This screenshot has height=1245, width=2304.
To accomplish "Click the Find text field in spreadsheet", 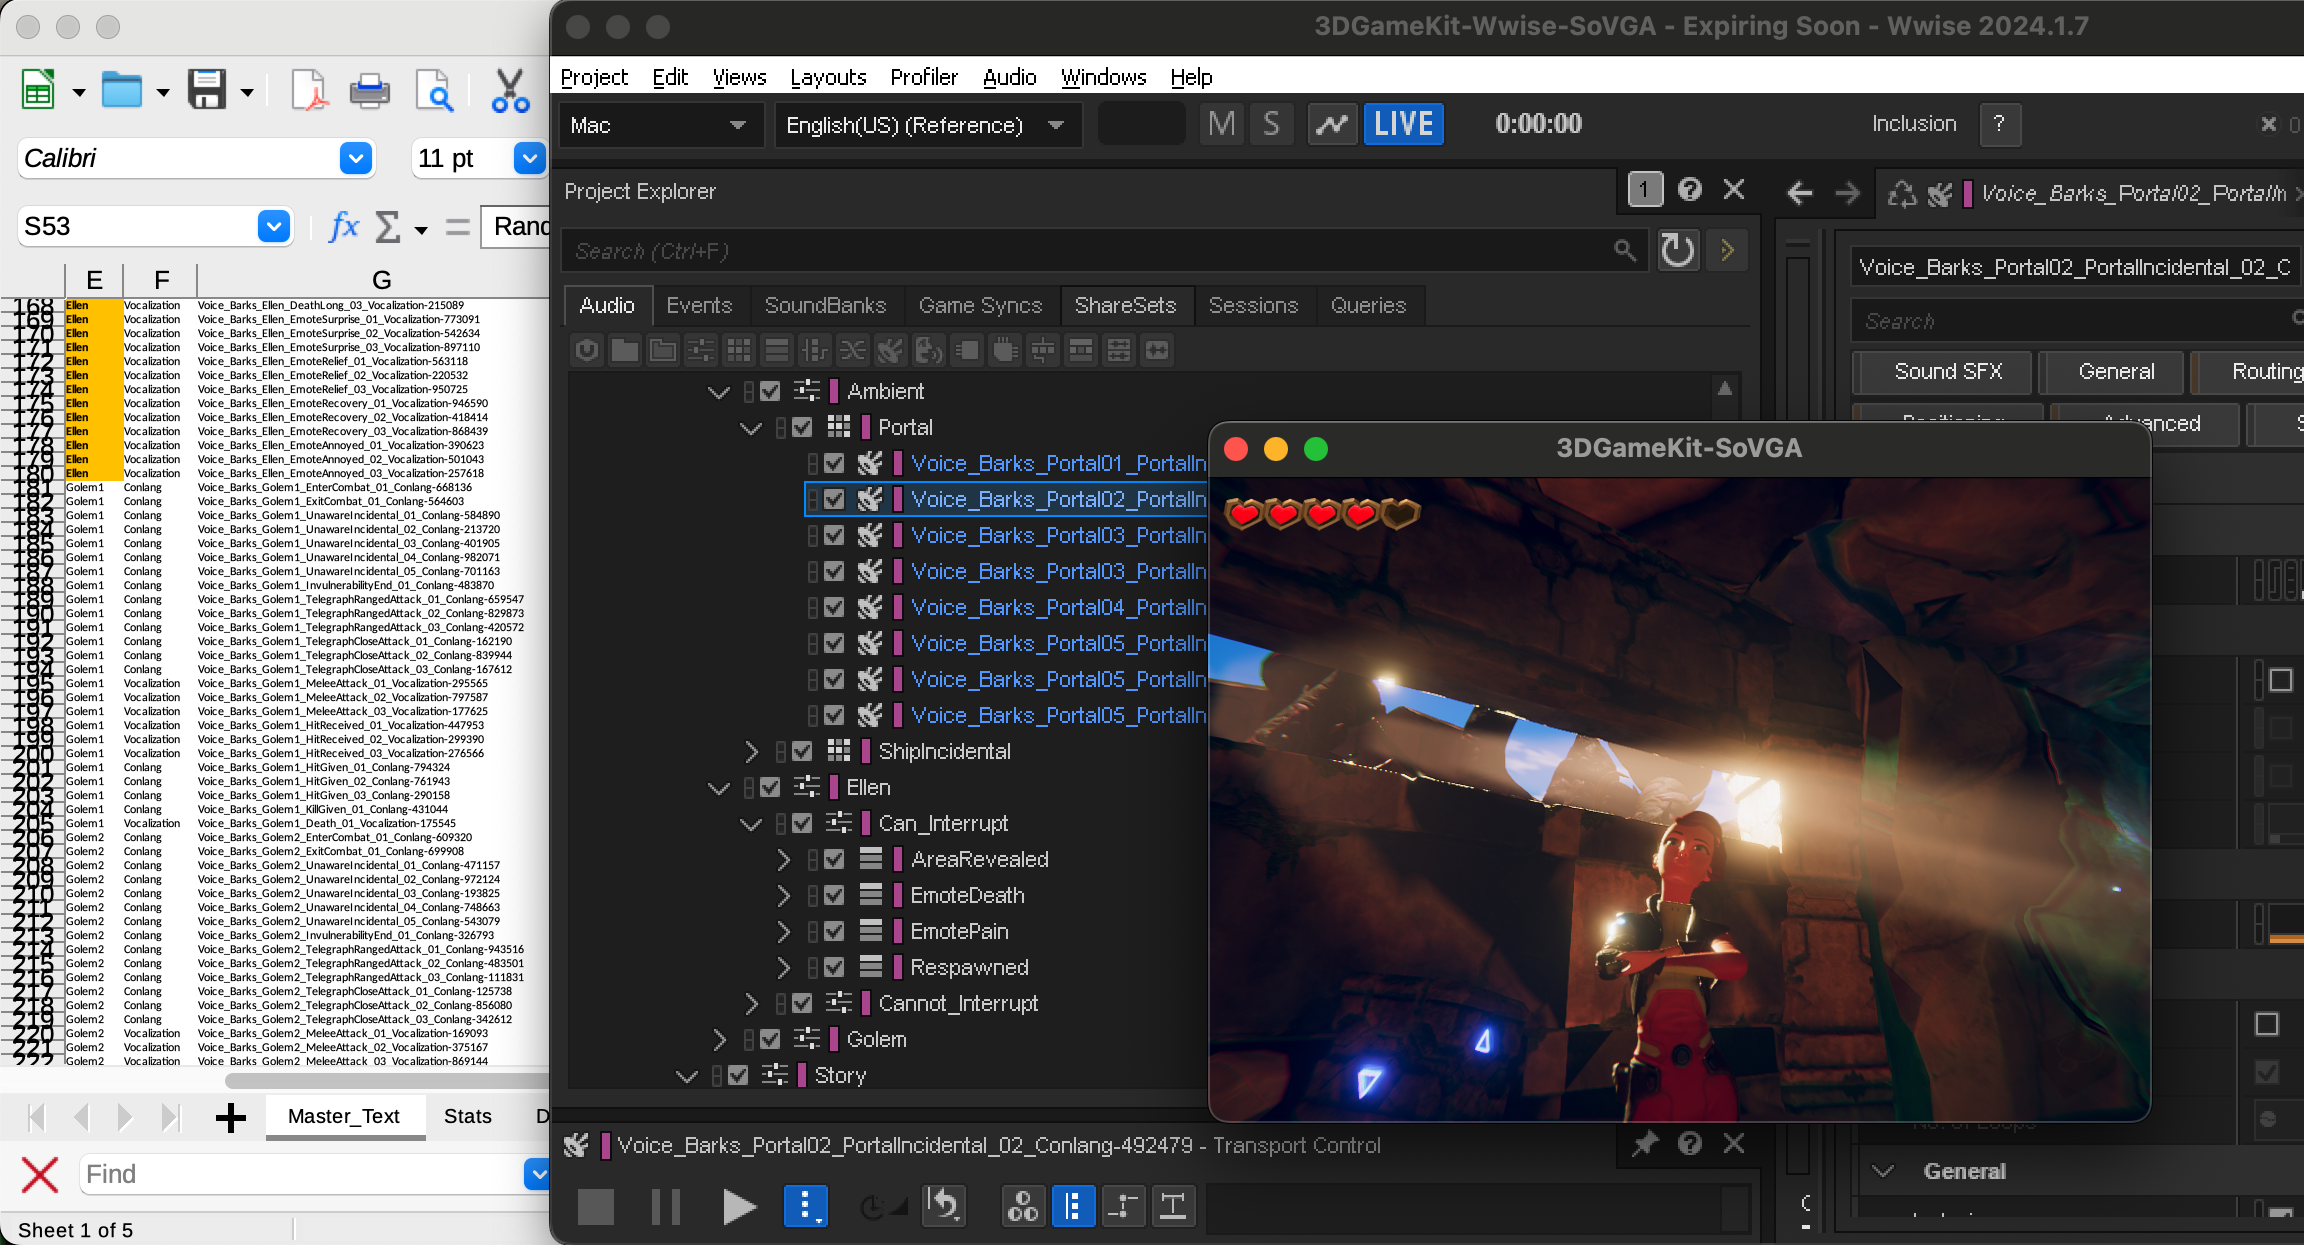I will [302, 1174].
